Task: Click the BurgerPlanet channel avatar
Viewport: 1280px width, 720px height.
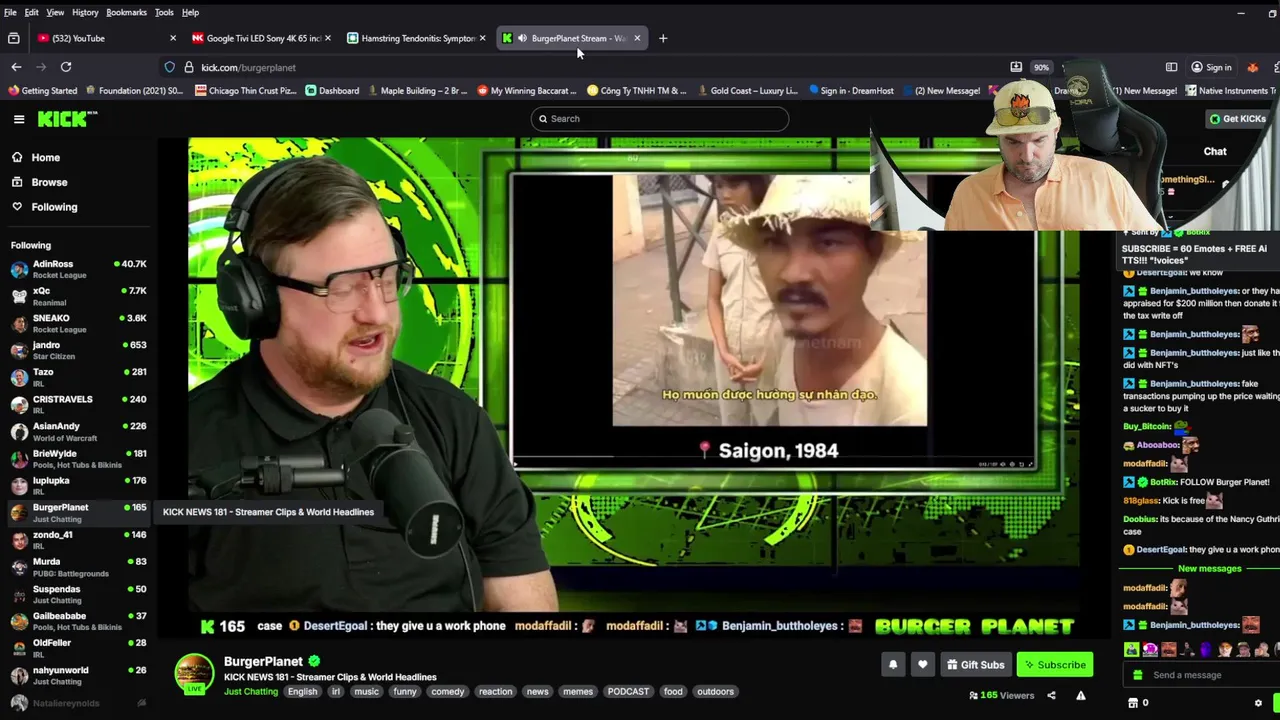Action: click(194, 673)
